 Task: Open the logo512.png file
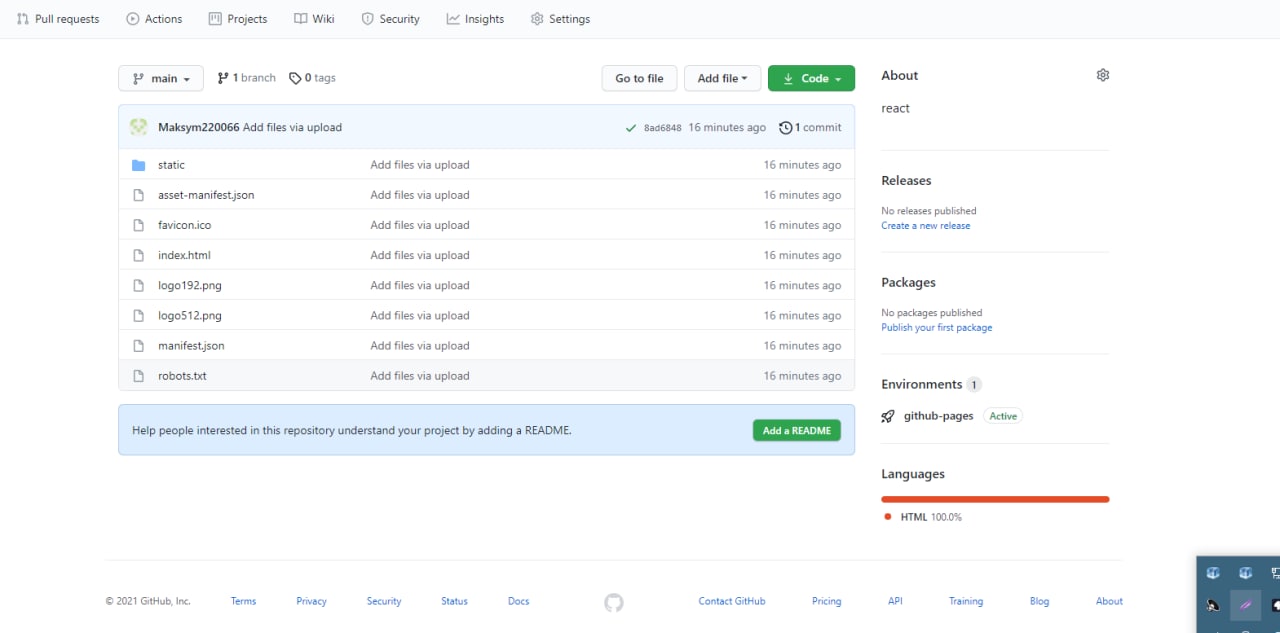(190, 315)
